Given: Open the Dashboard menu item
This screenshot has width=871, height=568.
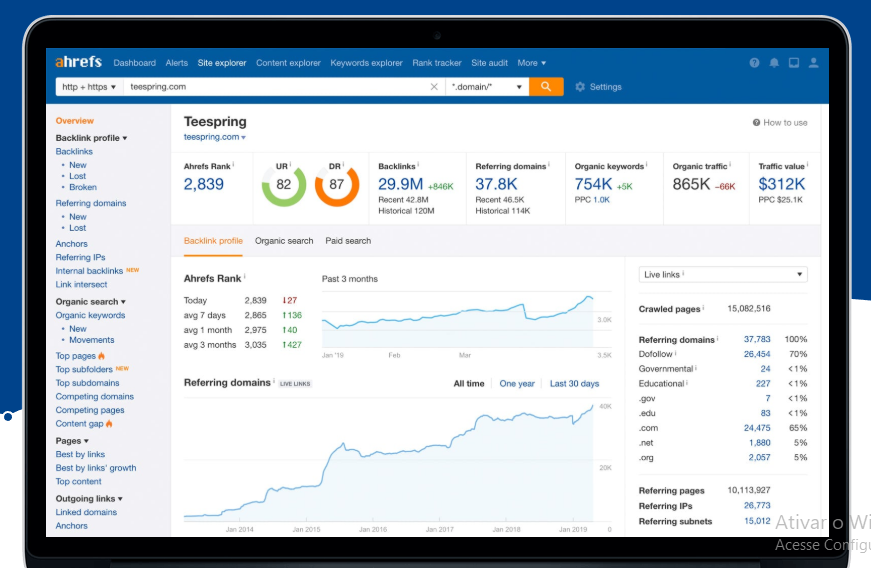Looking at the screenshot, I should click(x=134, y=63).
